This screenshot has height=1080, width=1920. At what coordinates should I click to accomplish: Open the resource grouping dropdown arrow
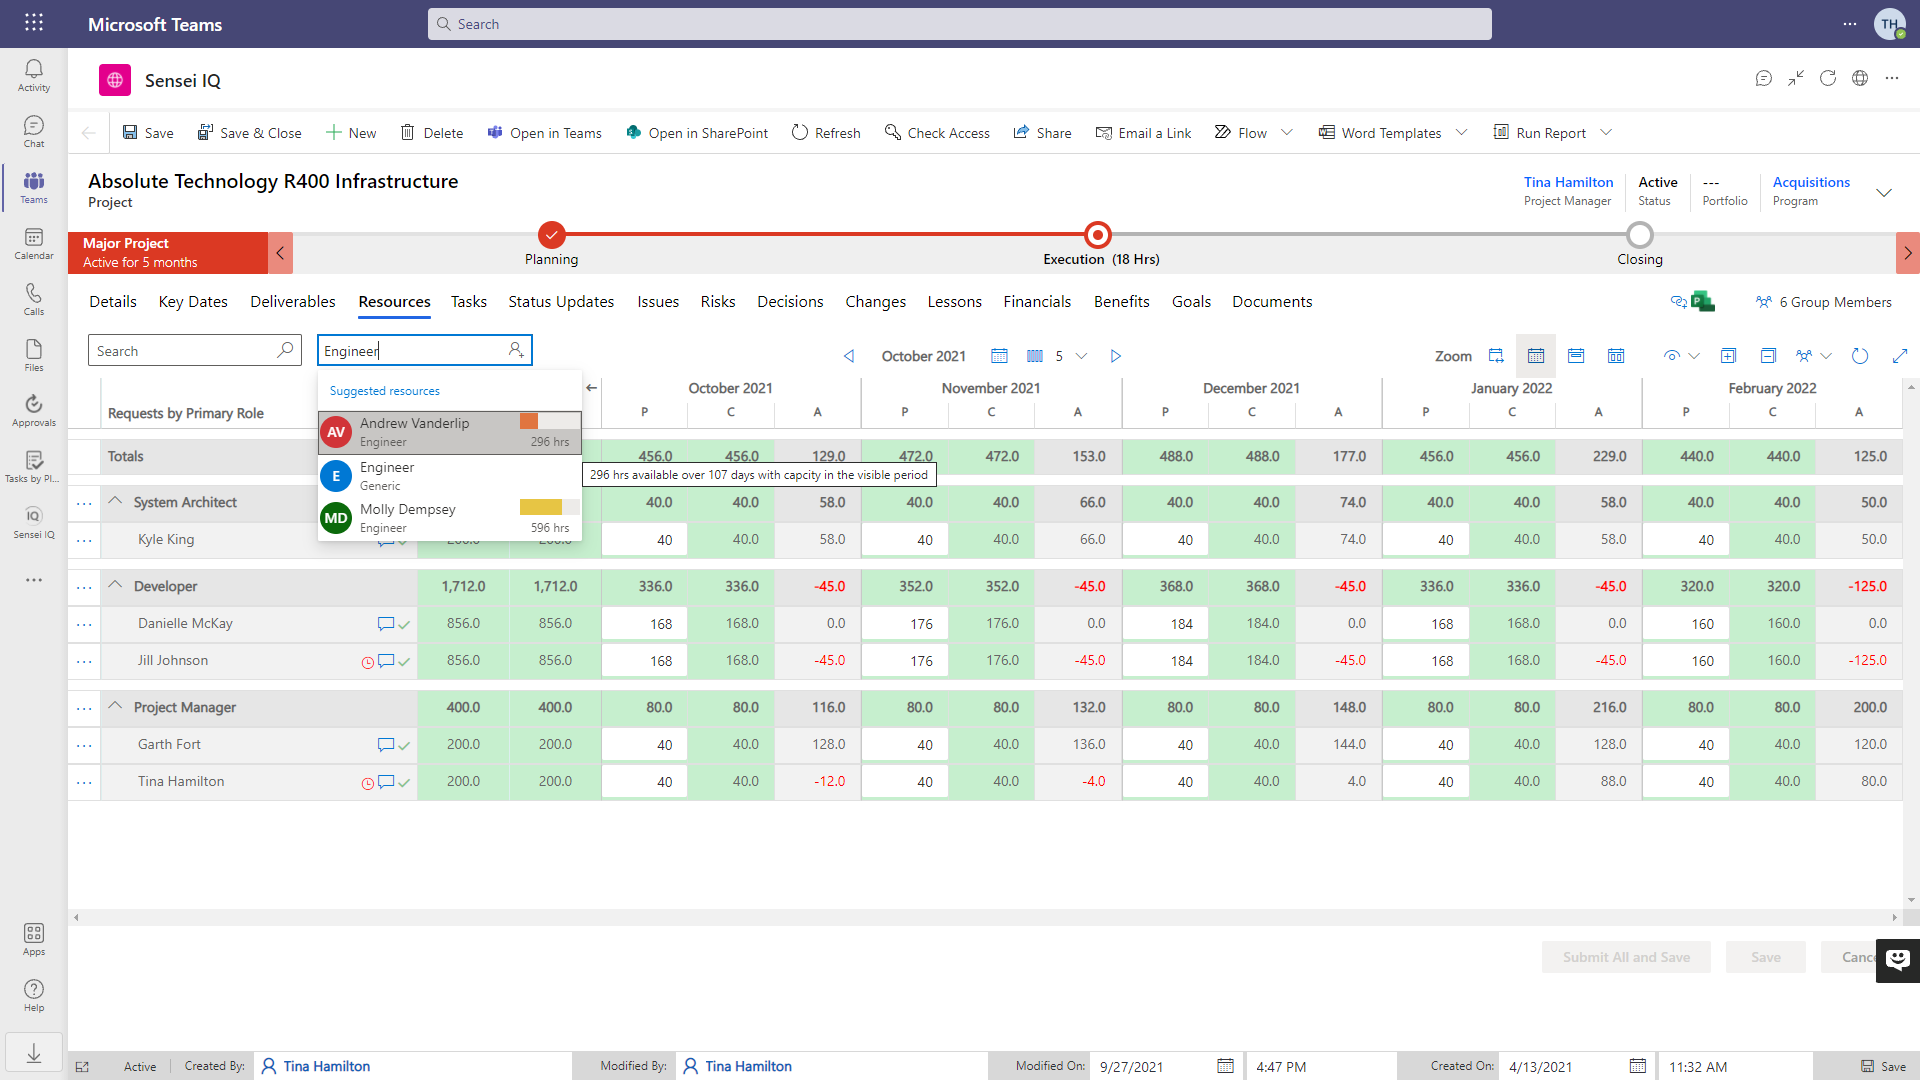(1826, 356)
